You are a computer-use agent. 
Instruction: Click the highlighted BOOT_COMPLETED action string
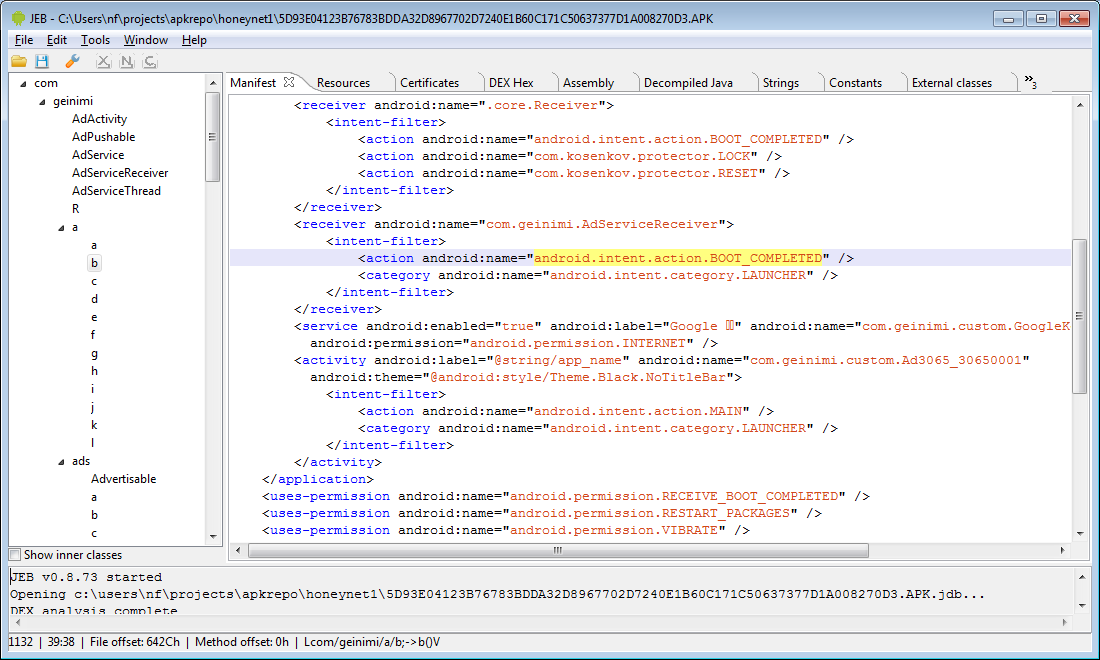click(677, 258)
